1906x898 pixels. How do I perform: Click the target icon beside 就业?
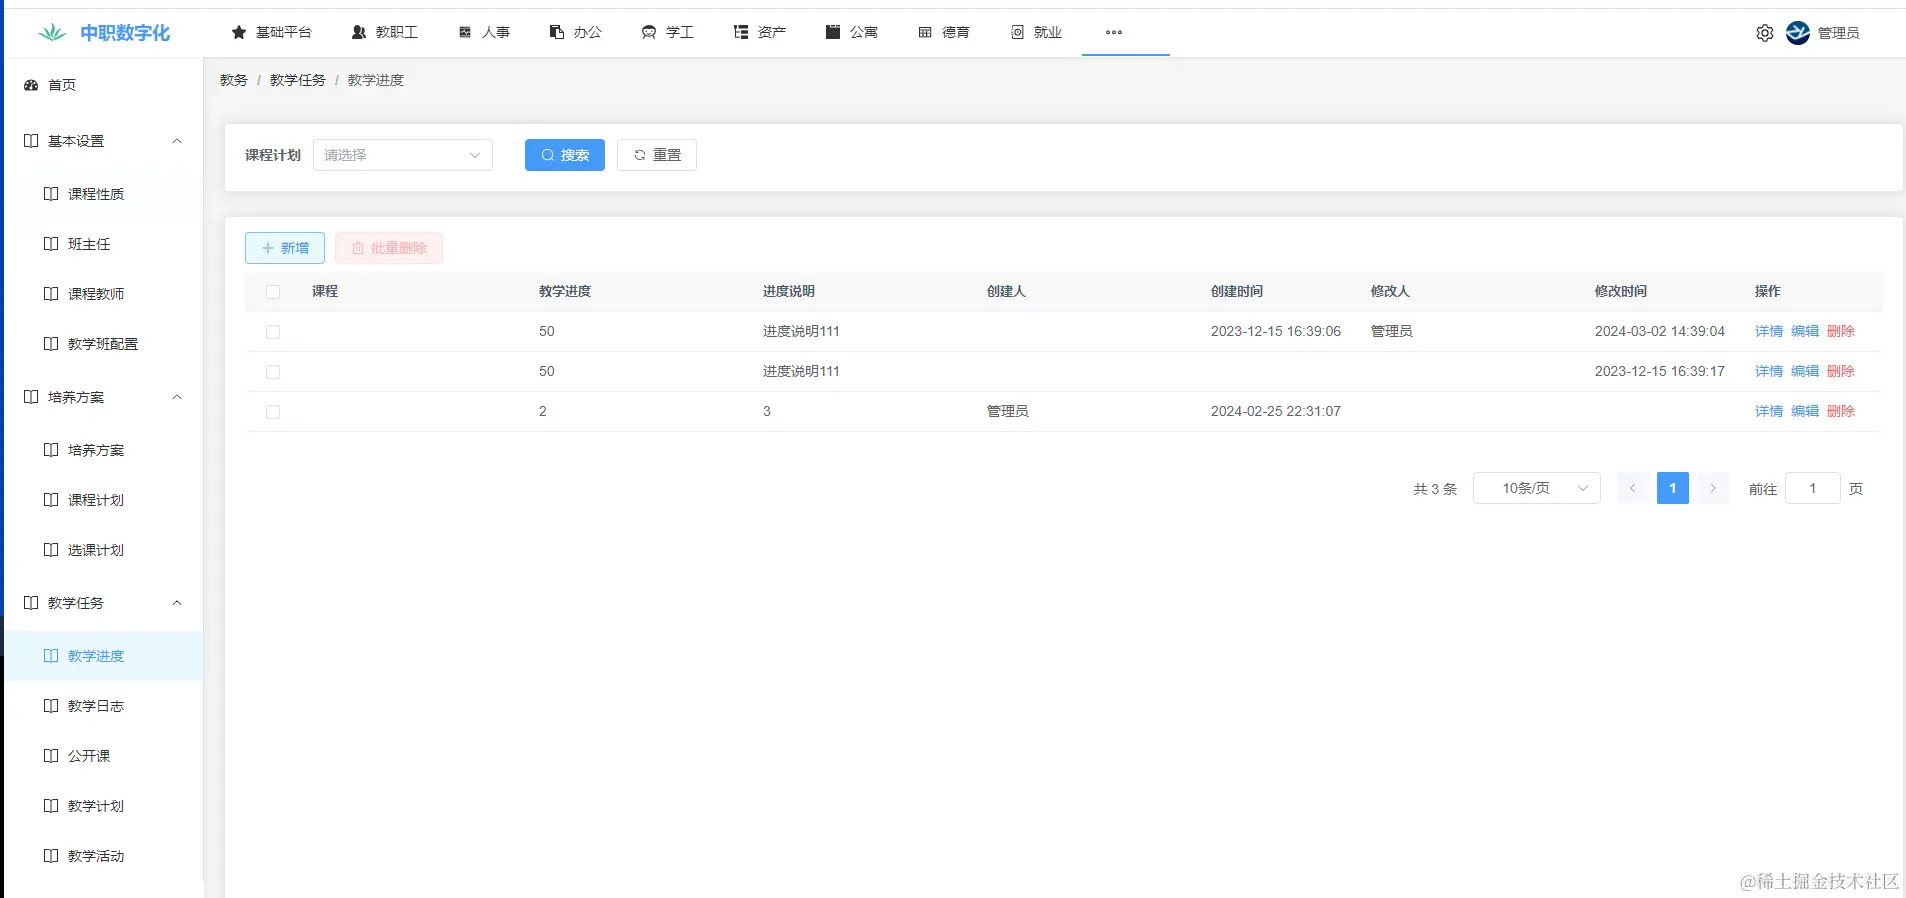[1017, 32]
